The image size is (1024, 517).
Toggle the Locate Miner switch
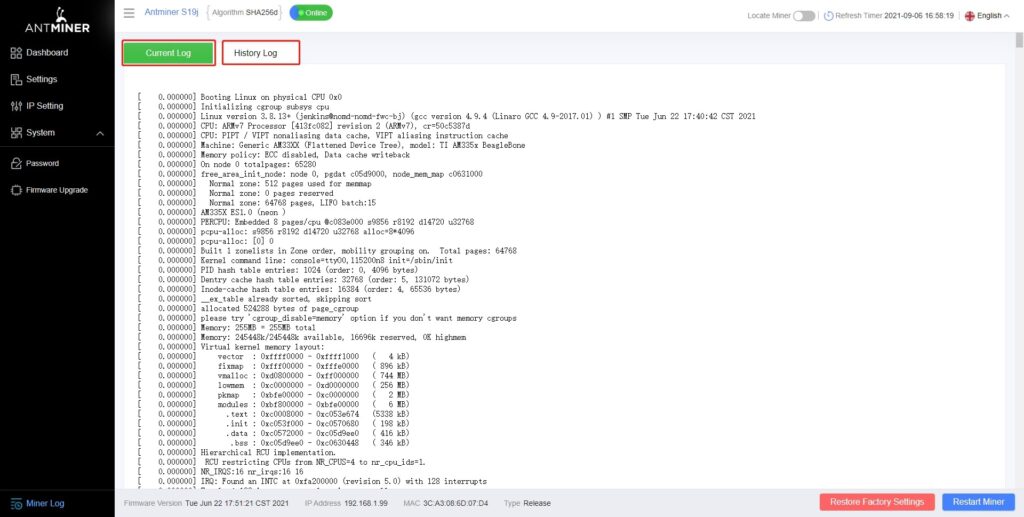804,16
